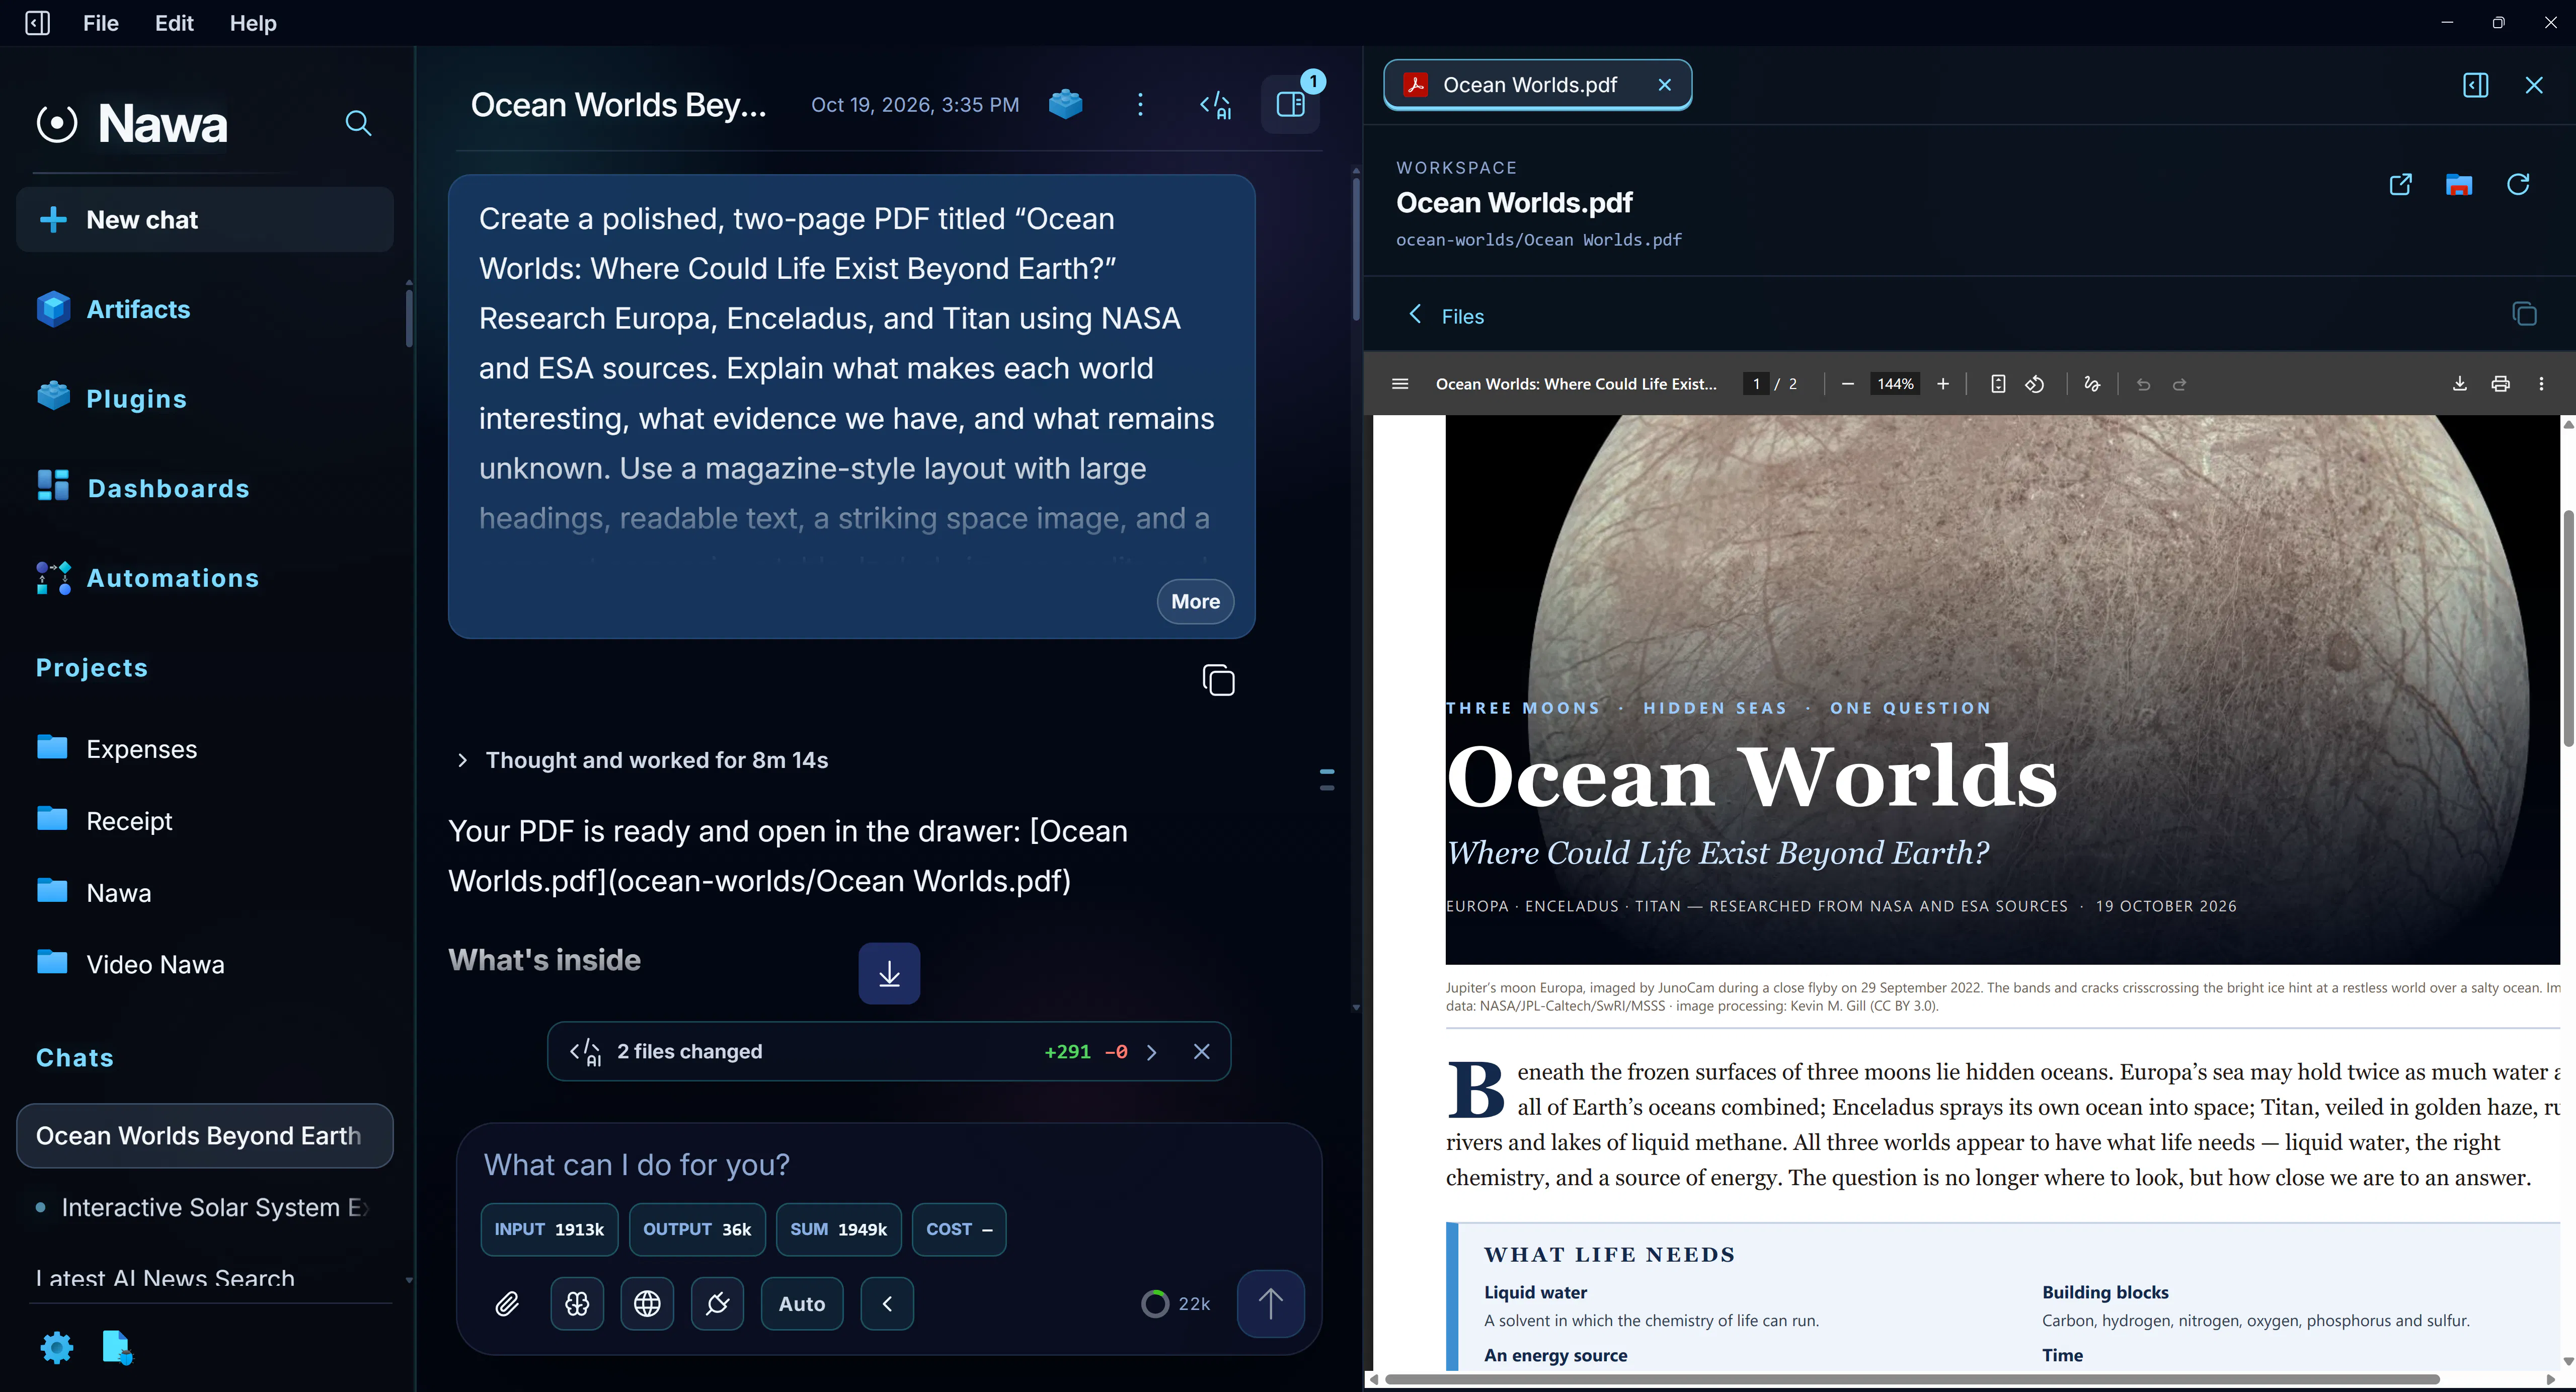2576x1392 pixels.
Task: Open the Help menu
Action: pyautogui.click(x=253, y=23)
